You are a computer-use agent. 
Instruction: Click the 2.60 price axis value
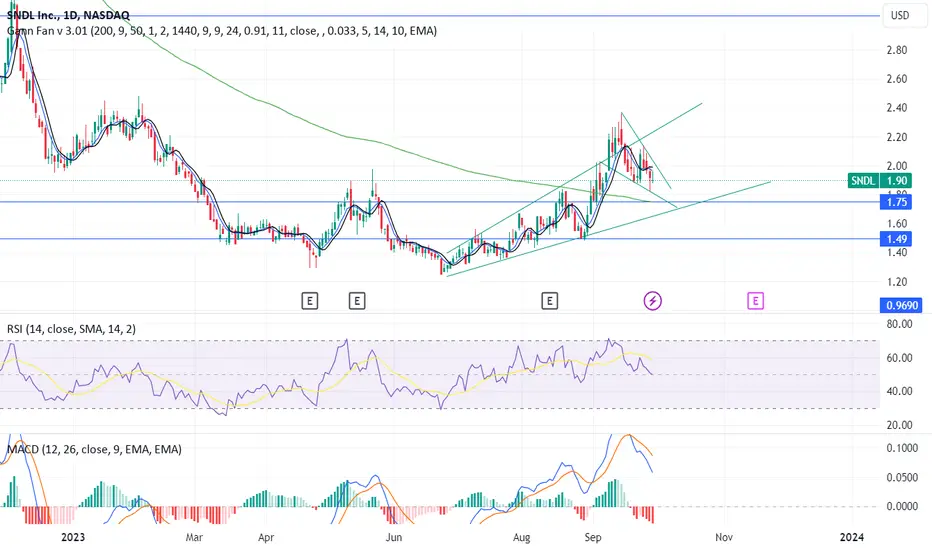[896, 78]
